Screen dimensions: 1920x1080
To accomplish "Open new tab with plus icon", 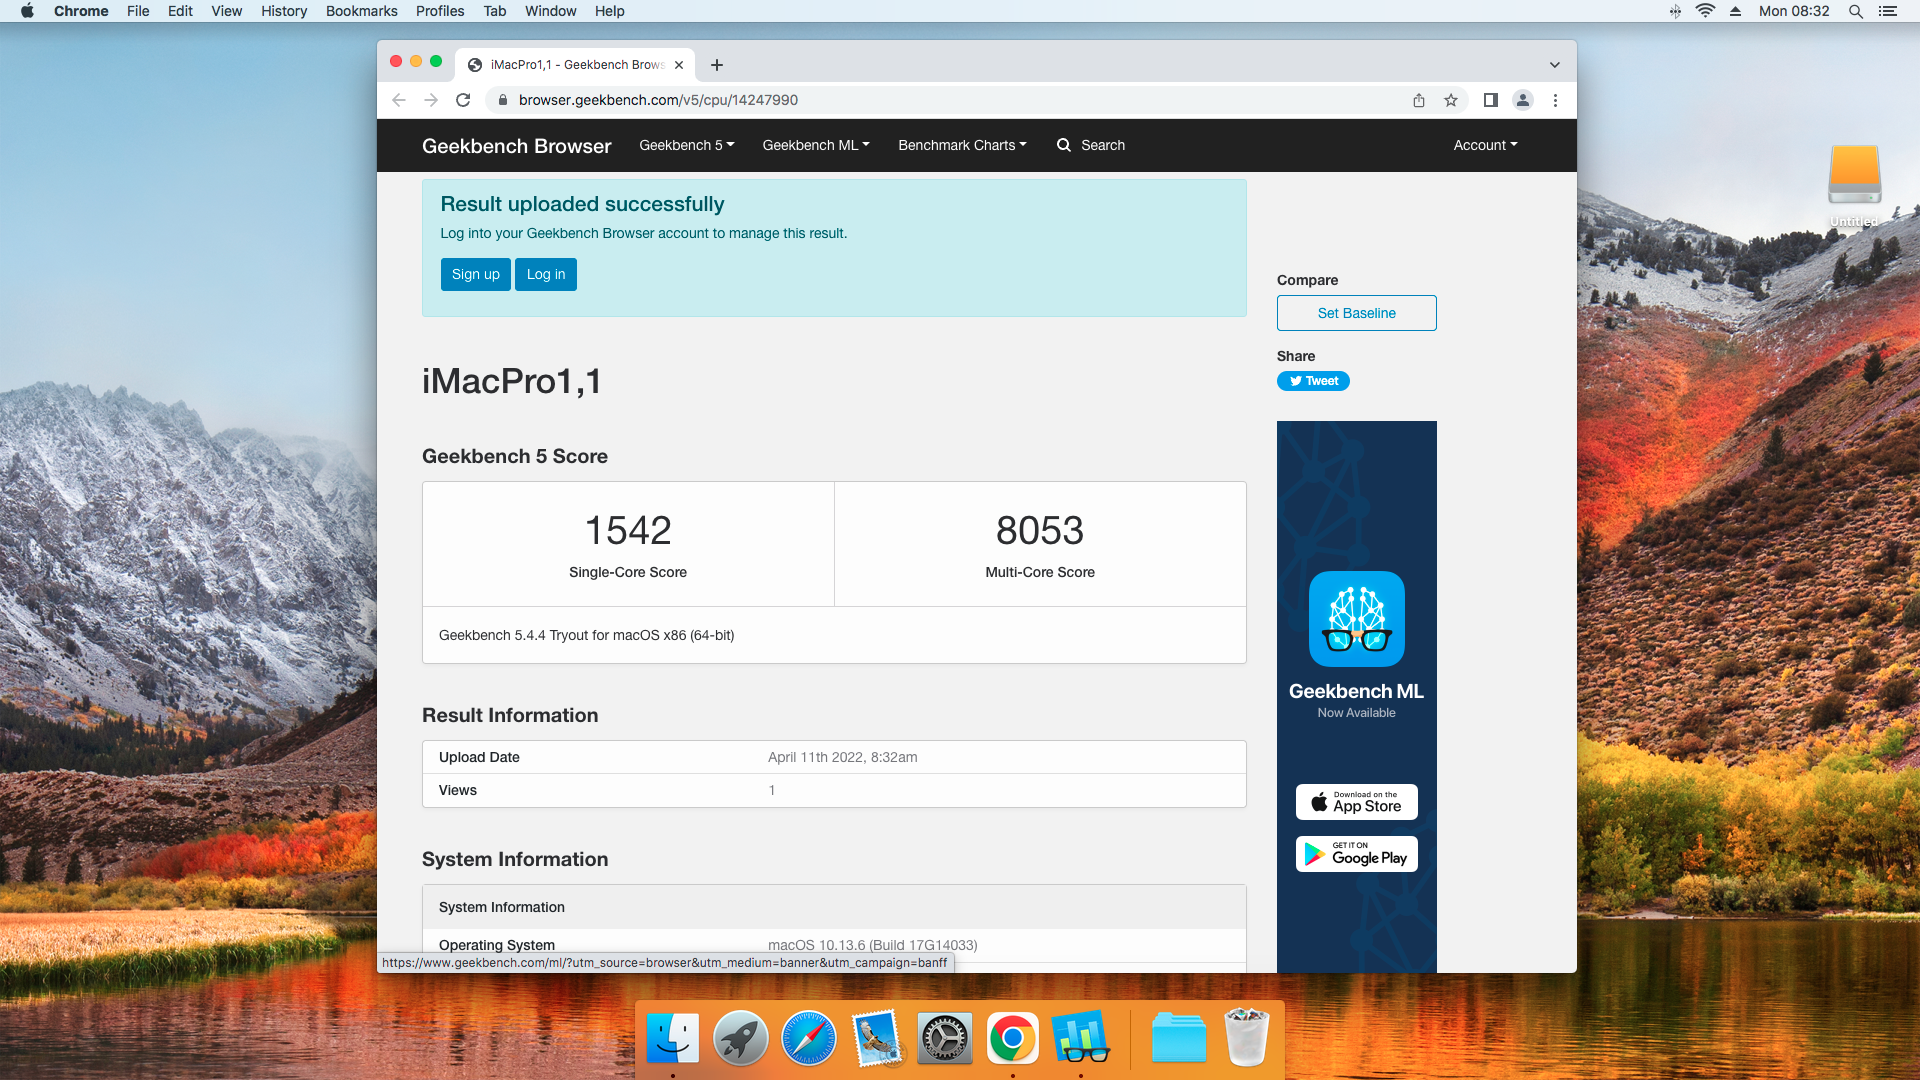I will [x=717, y=65].
